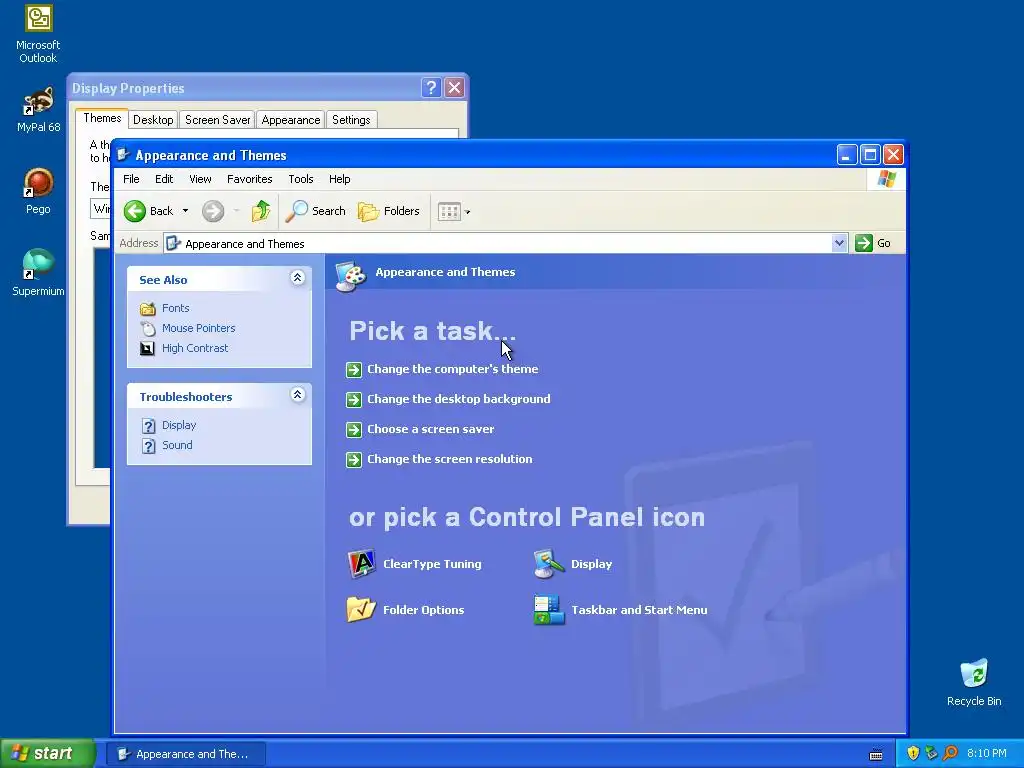Open the Tools menu
This screenshot has height=768, width=1024.
301,179
